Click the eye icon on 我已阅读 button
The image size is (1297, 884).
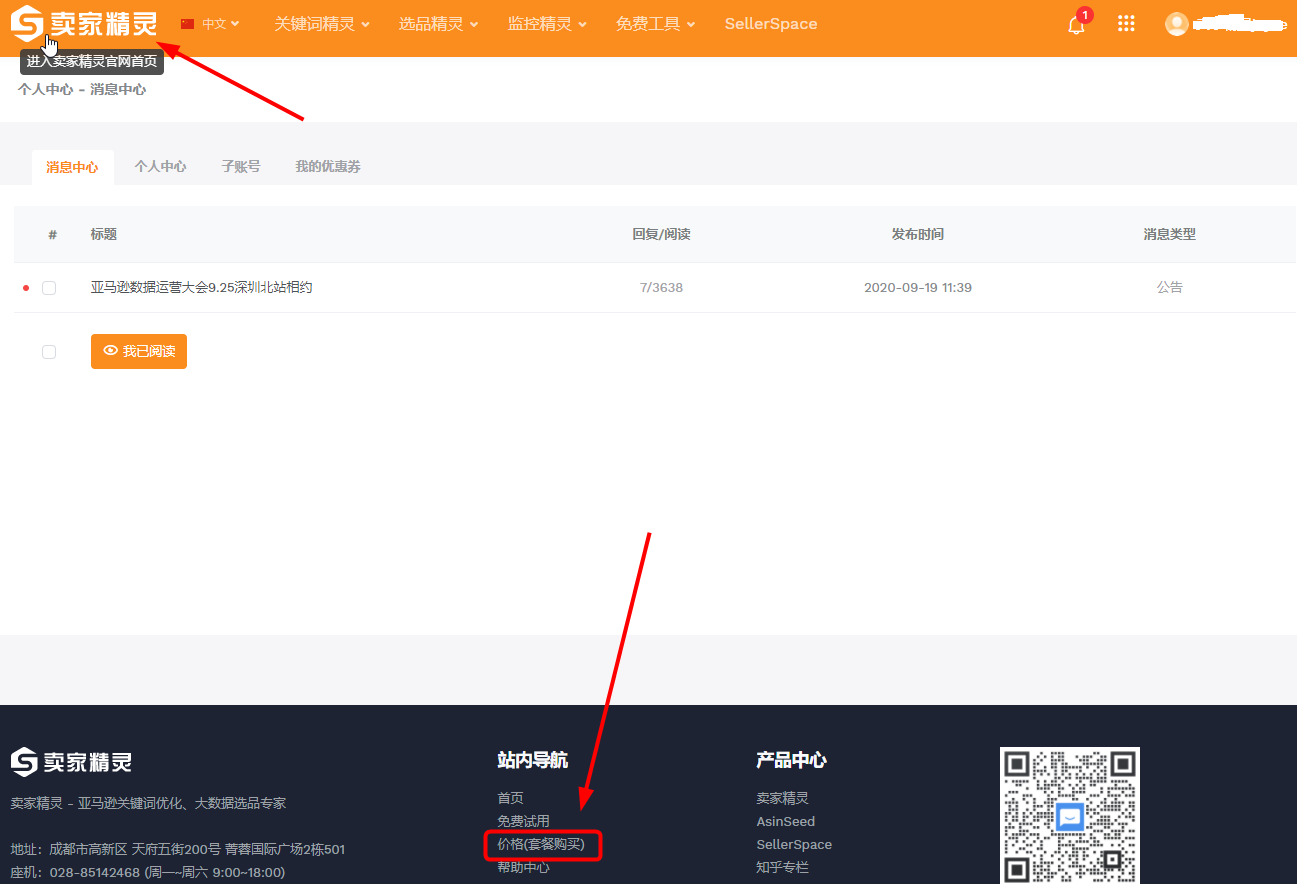(x=111, y=351)
